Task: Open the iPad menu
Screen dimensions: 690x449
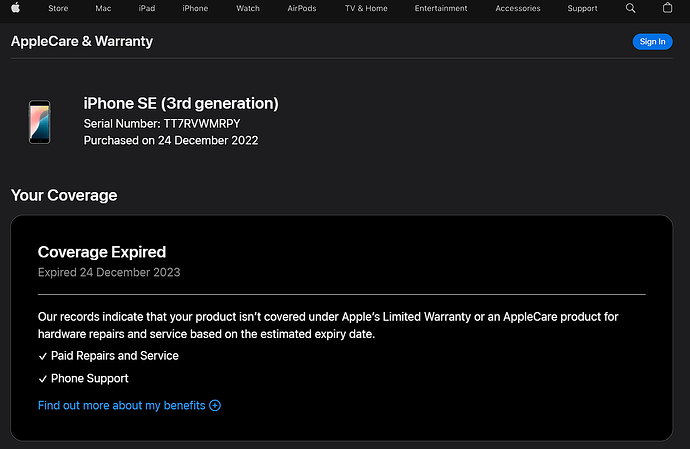Action: (147, 8)
